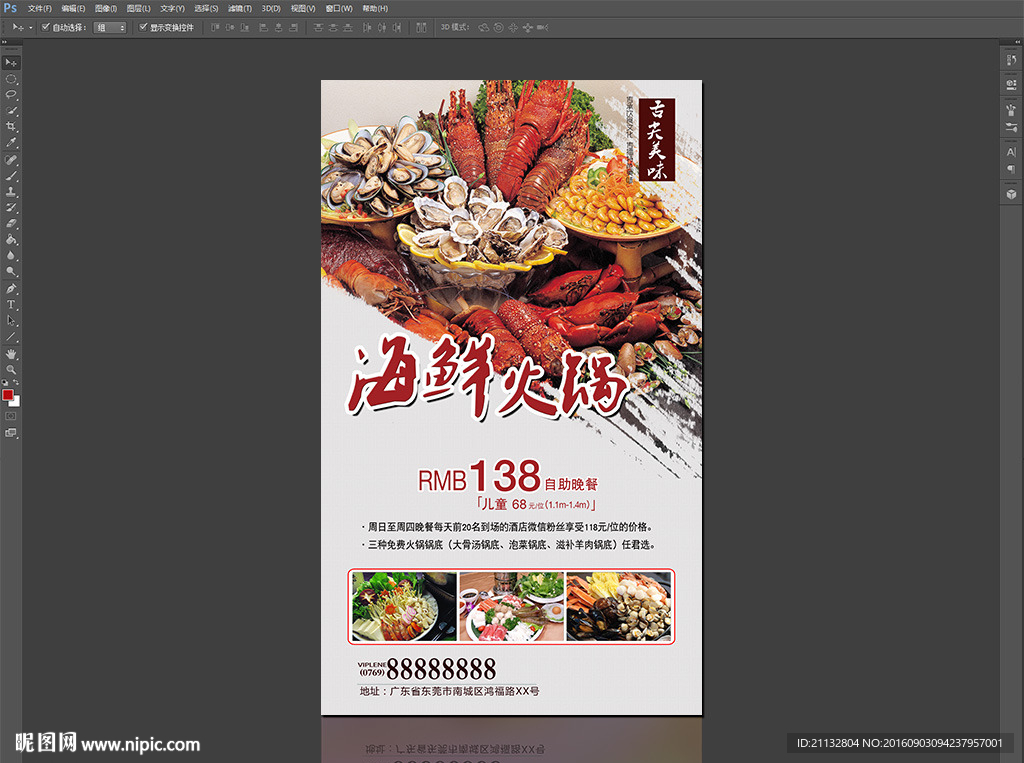Click the red foreground color swatch
This screenshot has height=763, width=1024.
9,395
